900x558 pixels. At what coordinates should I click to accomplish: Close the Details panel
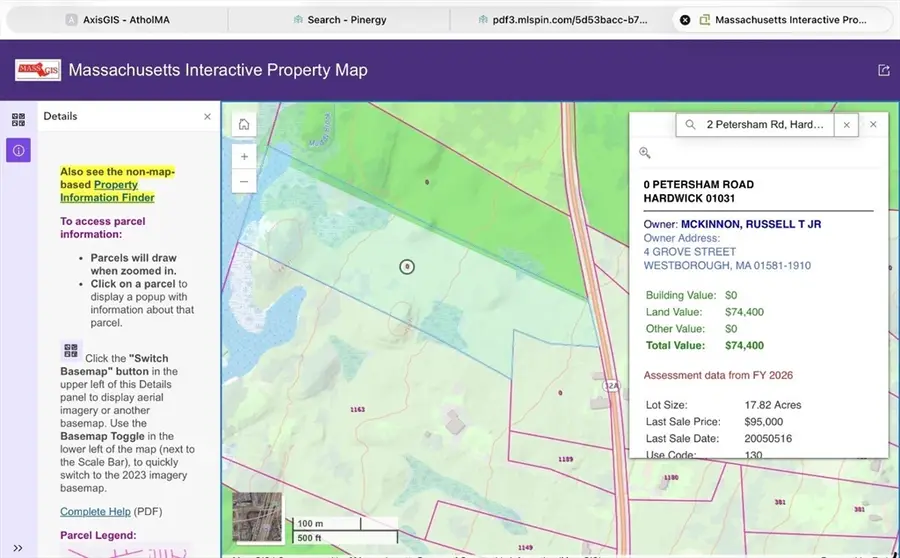(207, 117)
